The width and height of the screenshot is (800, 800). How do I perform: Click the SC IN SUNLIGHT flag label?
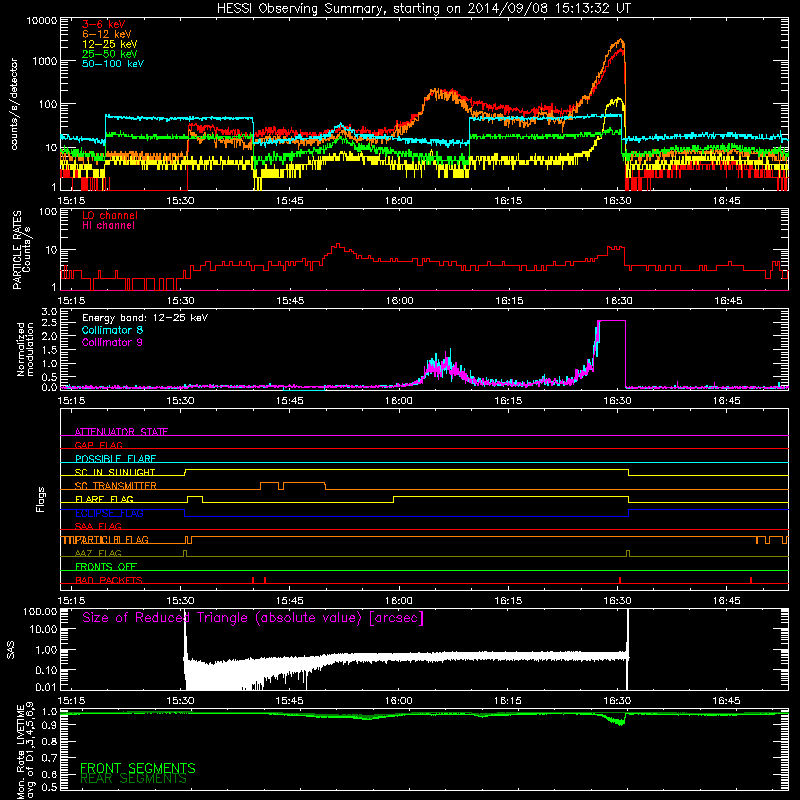115,472
